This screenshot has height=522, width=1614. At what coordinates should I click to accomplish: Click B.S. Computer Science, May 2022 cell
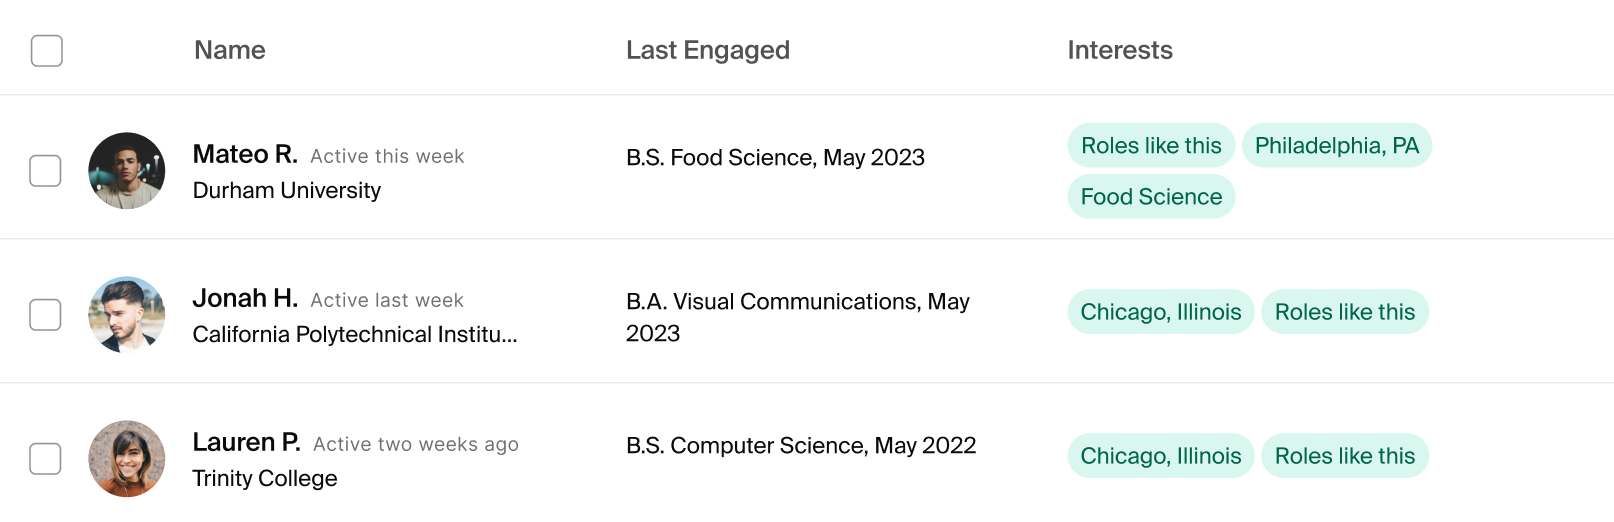pyautogui.click(x=800, y=446)
